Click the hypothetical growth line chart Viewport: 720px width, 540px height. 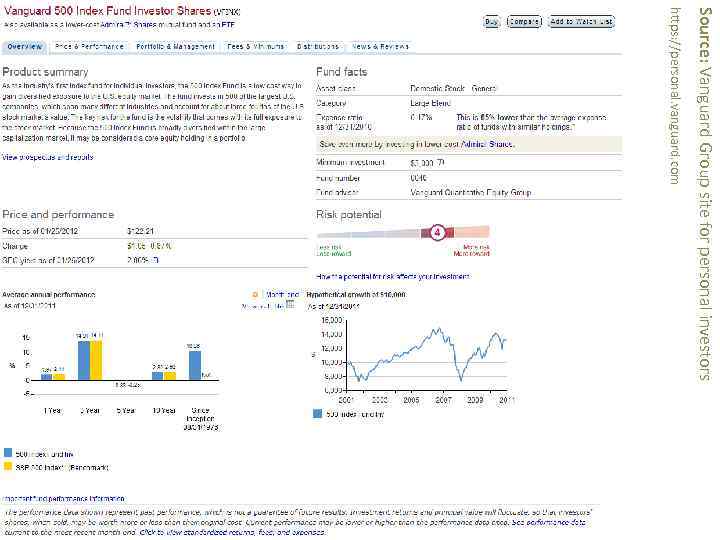click(x=426, y=355)
